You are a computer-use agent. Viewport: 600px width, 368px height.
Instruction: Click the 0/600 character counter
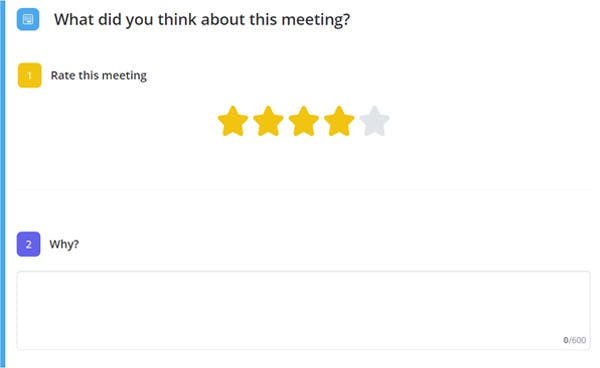(x=574, y=340)
